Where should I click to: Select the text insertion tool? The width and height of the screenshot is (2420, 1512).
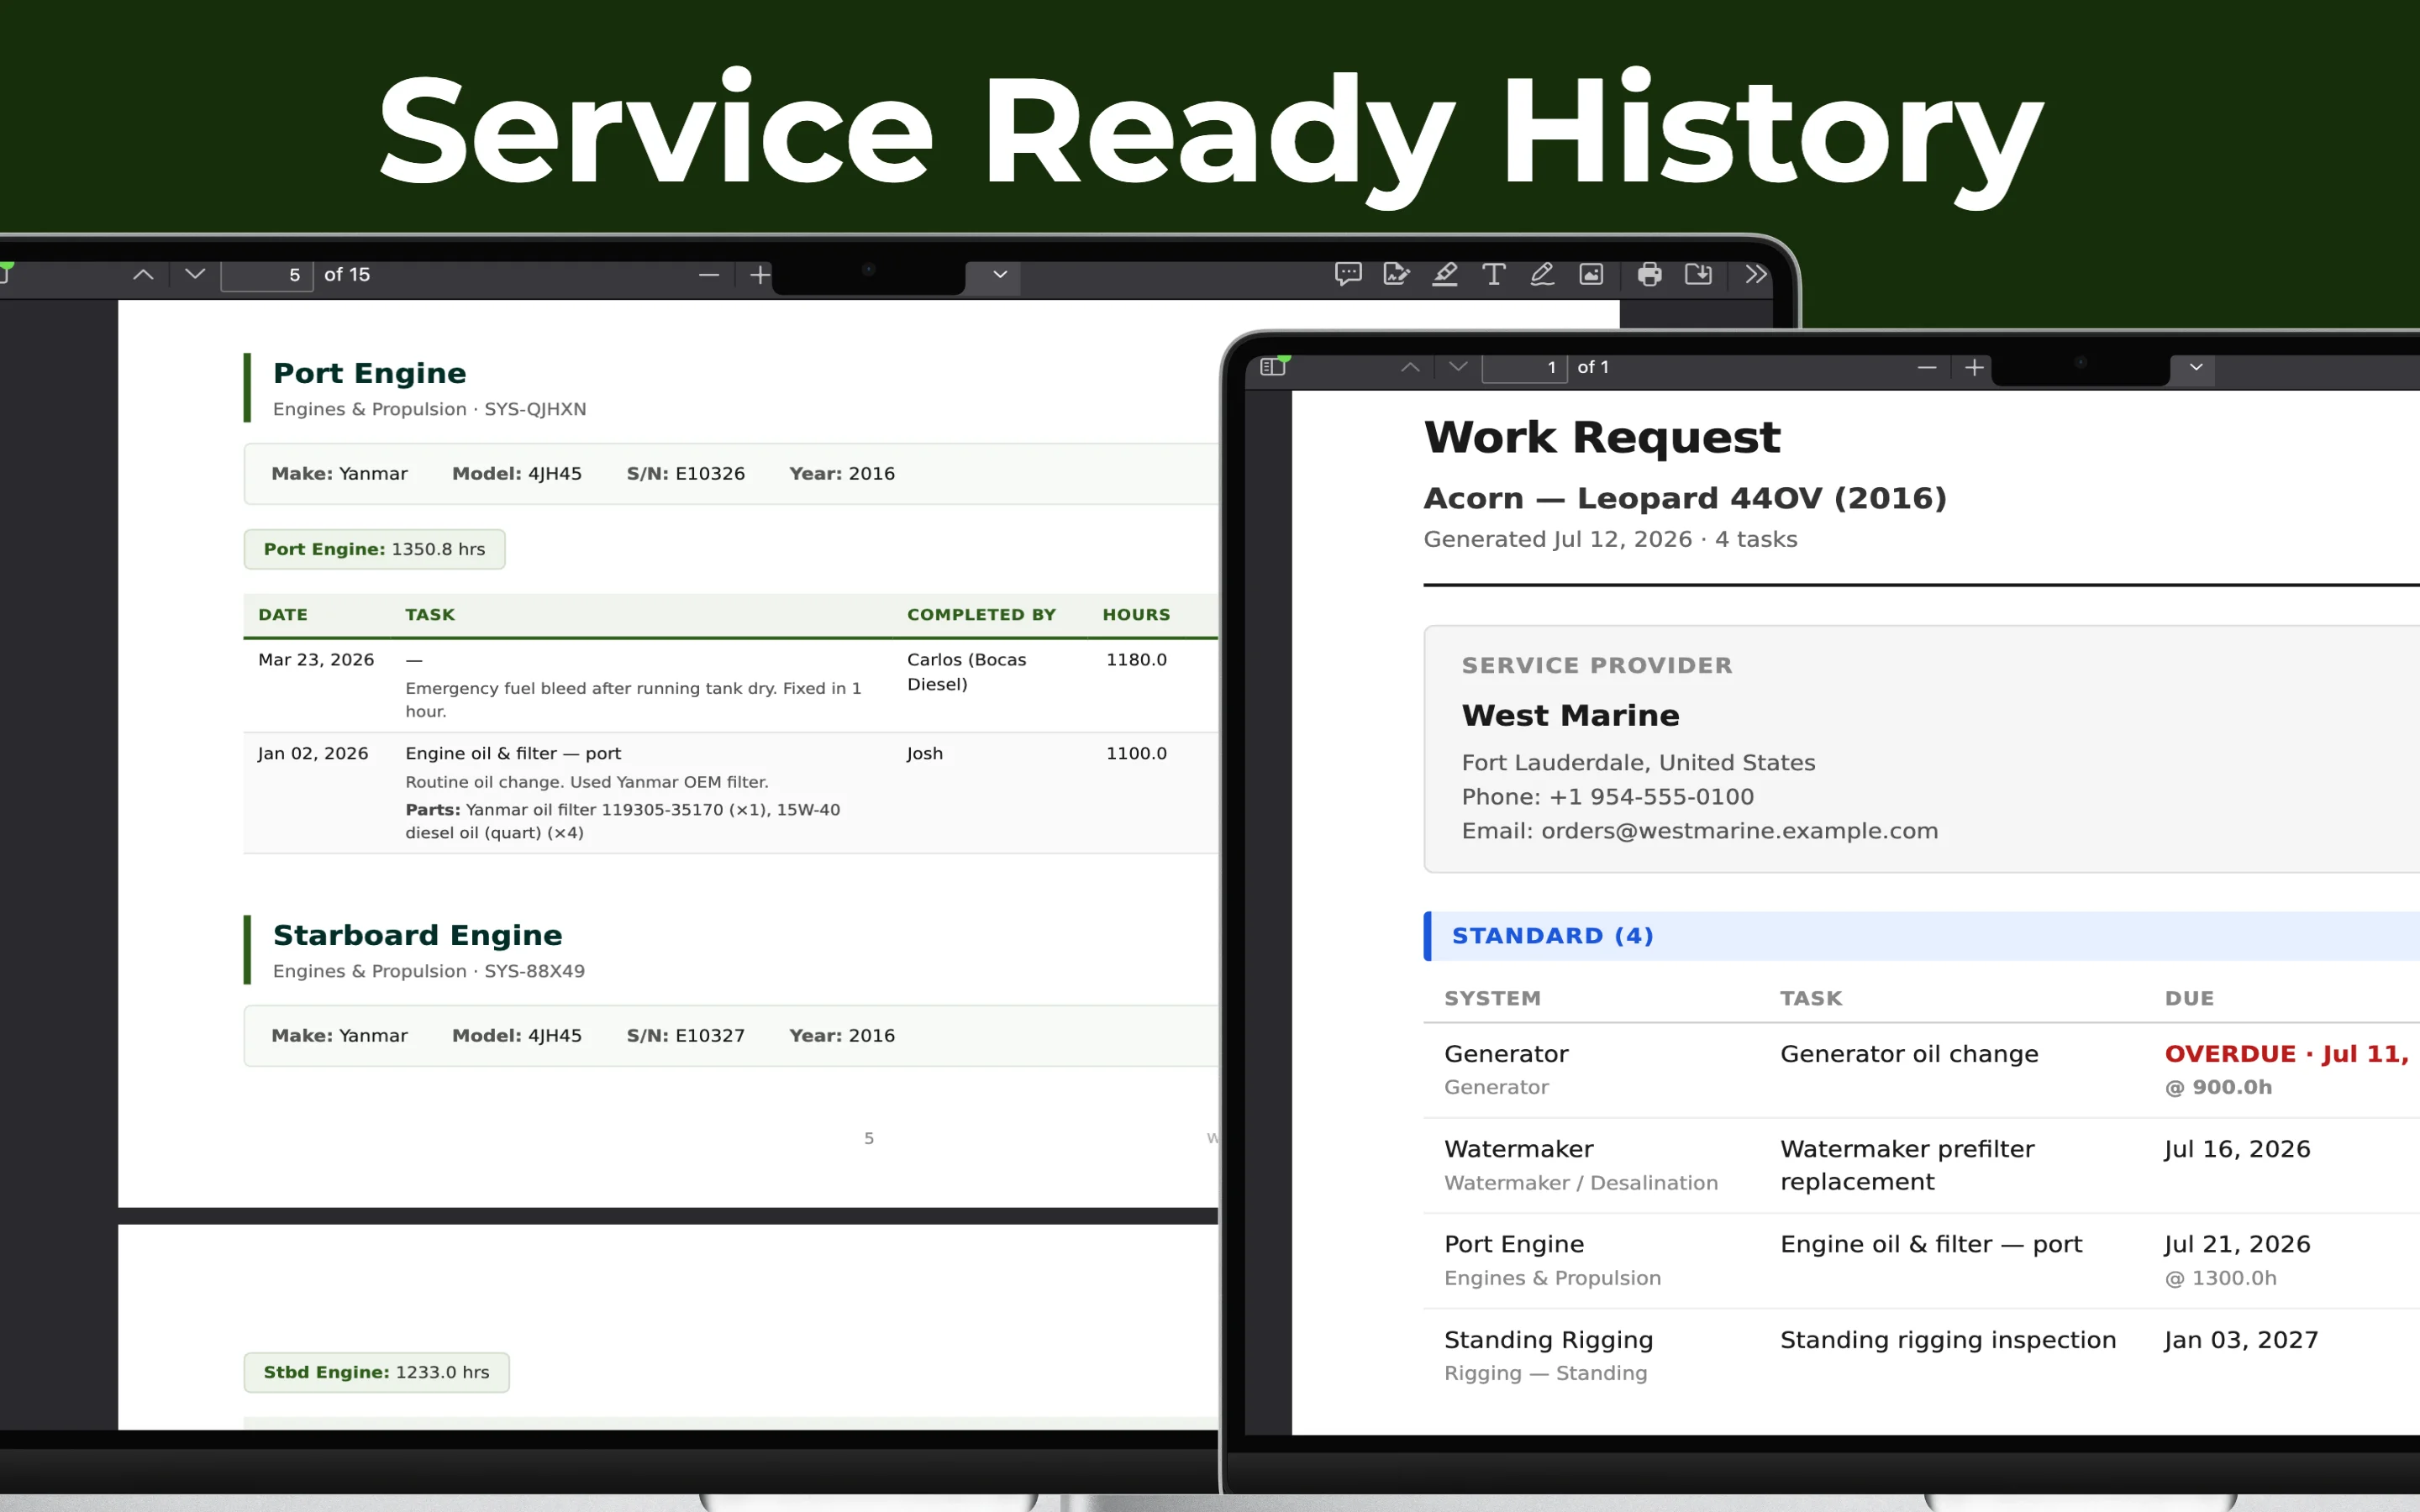coord(1494,274)
